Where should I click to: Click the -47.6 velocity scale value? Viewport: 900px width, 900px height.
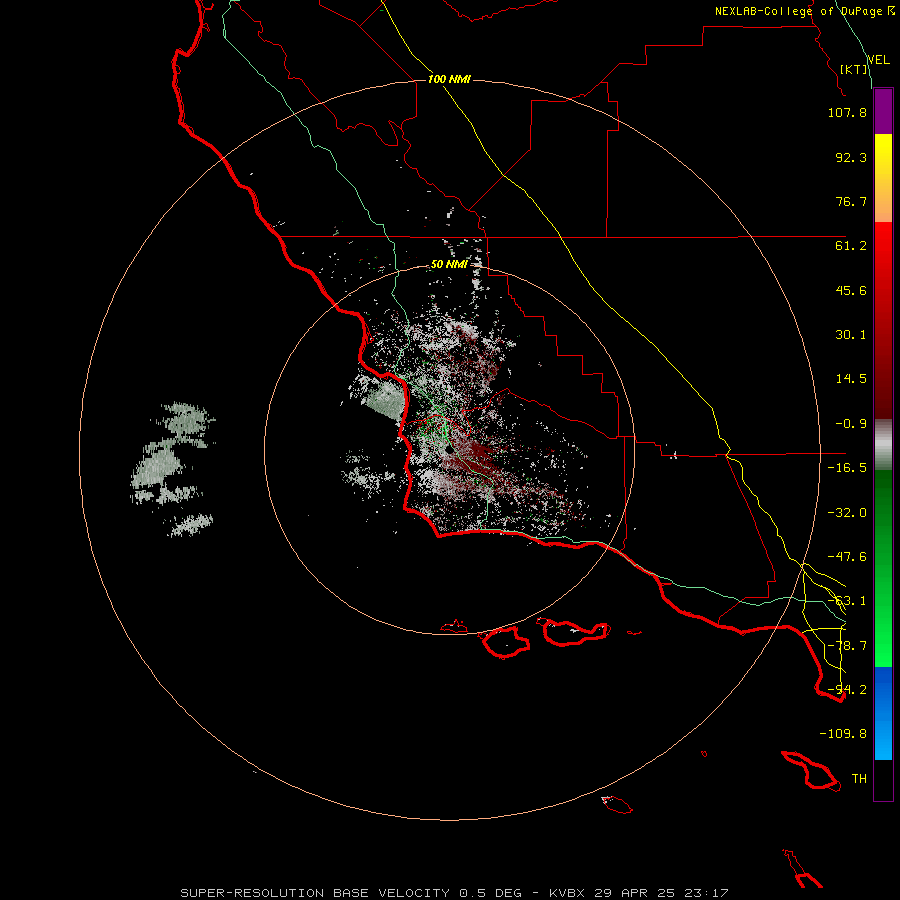coord(847,557)
